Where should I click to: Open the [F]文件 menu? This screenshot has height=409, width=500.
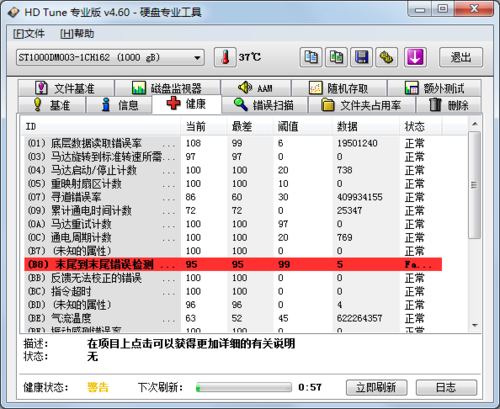pos(29,34)
